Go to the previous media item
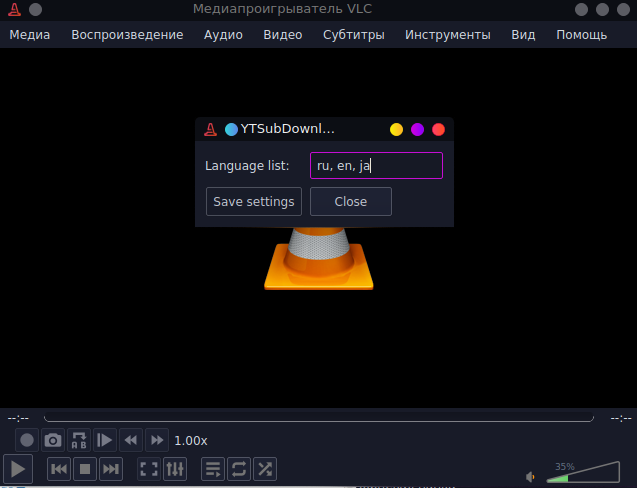The width and height of the screenshot is (637, 488). click(x=59, y=469)
